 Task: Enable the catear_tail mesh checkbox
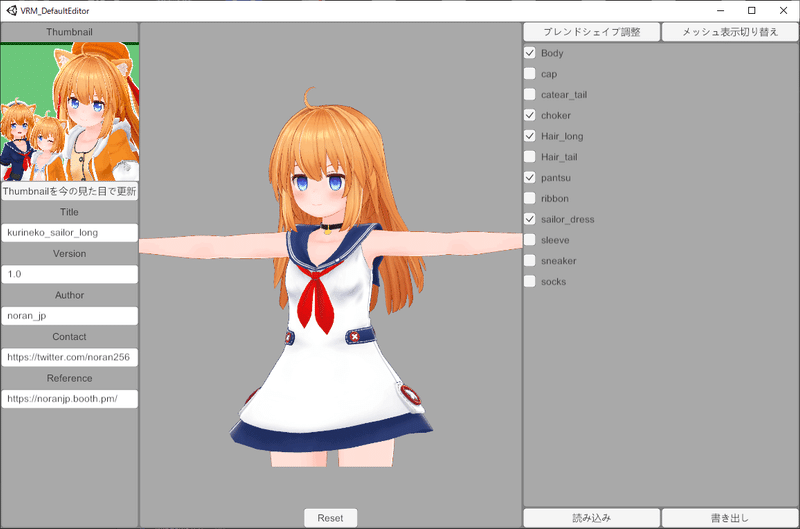point(530,94)
